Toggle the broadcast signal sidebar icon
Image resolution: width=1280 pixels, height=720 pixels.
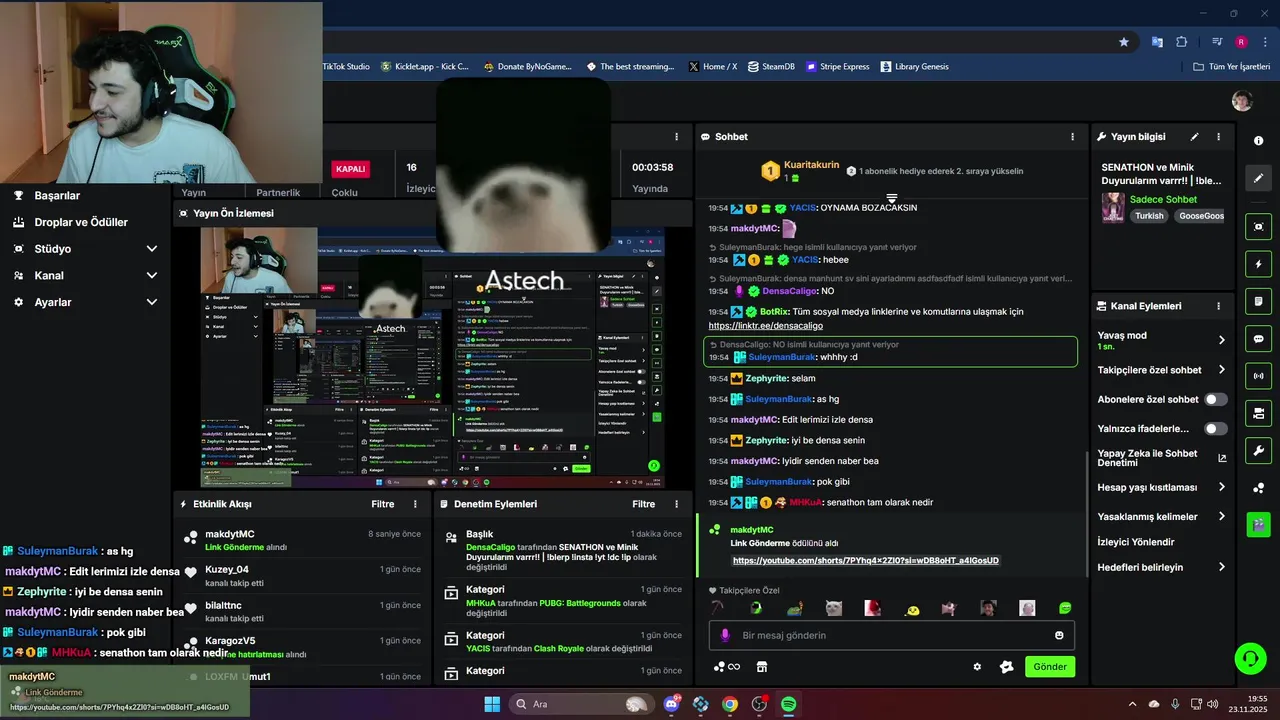pyautogui.click(x=1258, y=376)
